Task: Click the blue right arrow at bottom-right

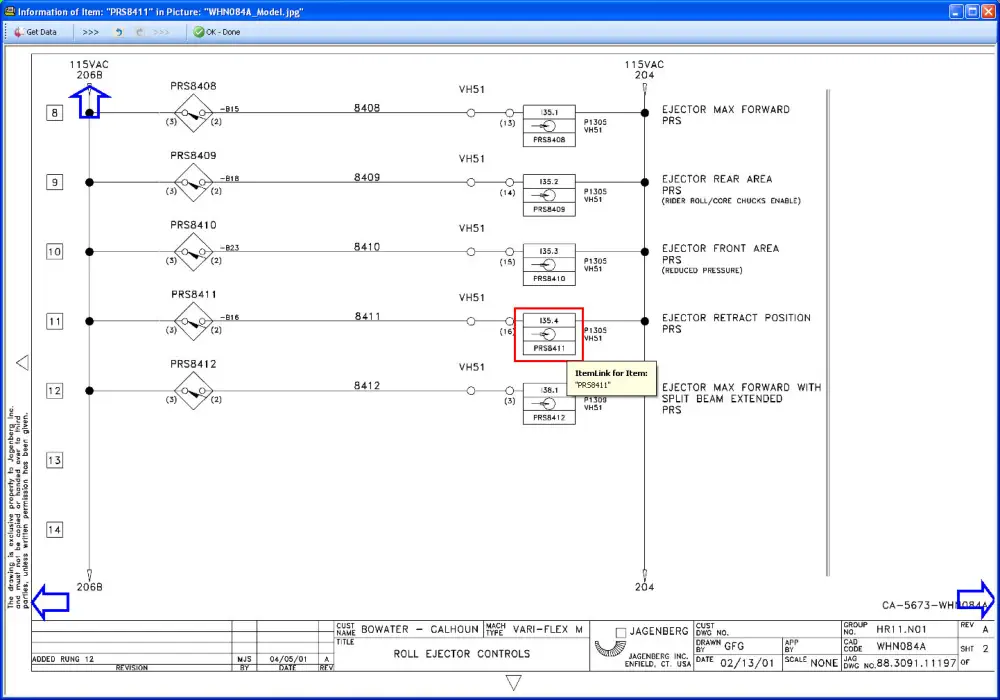Action: [x=975, y=599]
